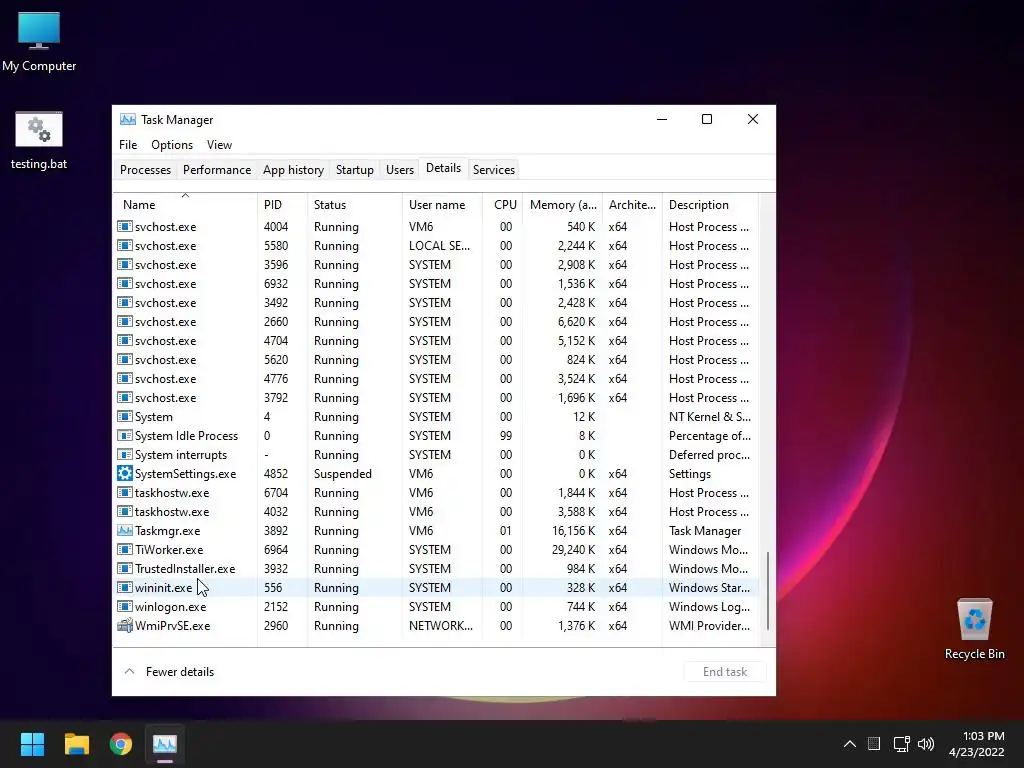Sort by the User name column

tap(442, 204)
